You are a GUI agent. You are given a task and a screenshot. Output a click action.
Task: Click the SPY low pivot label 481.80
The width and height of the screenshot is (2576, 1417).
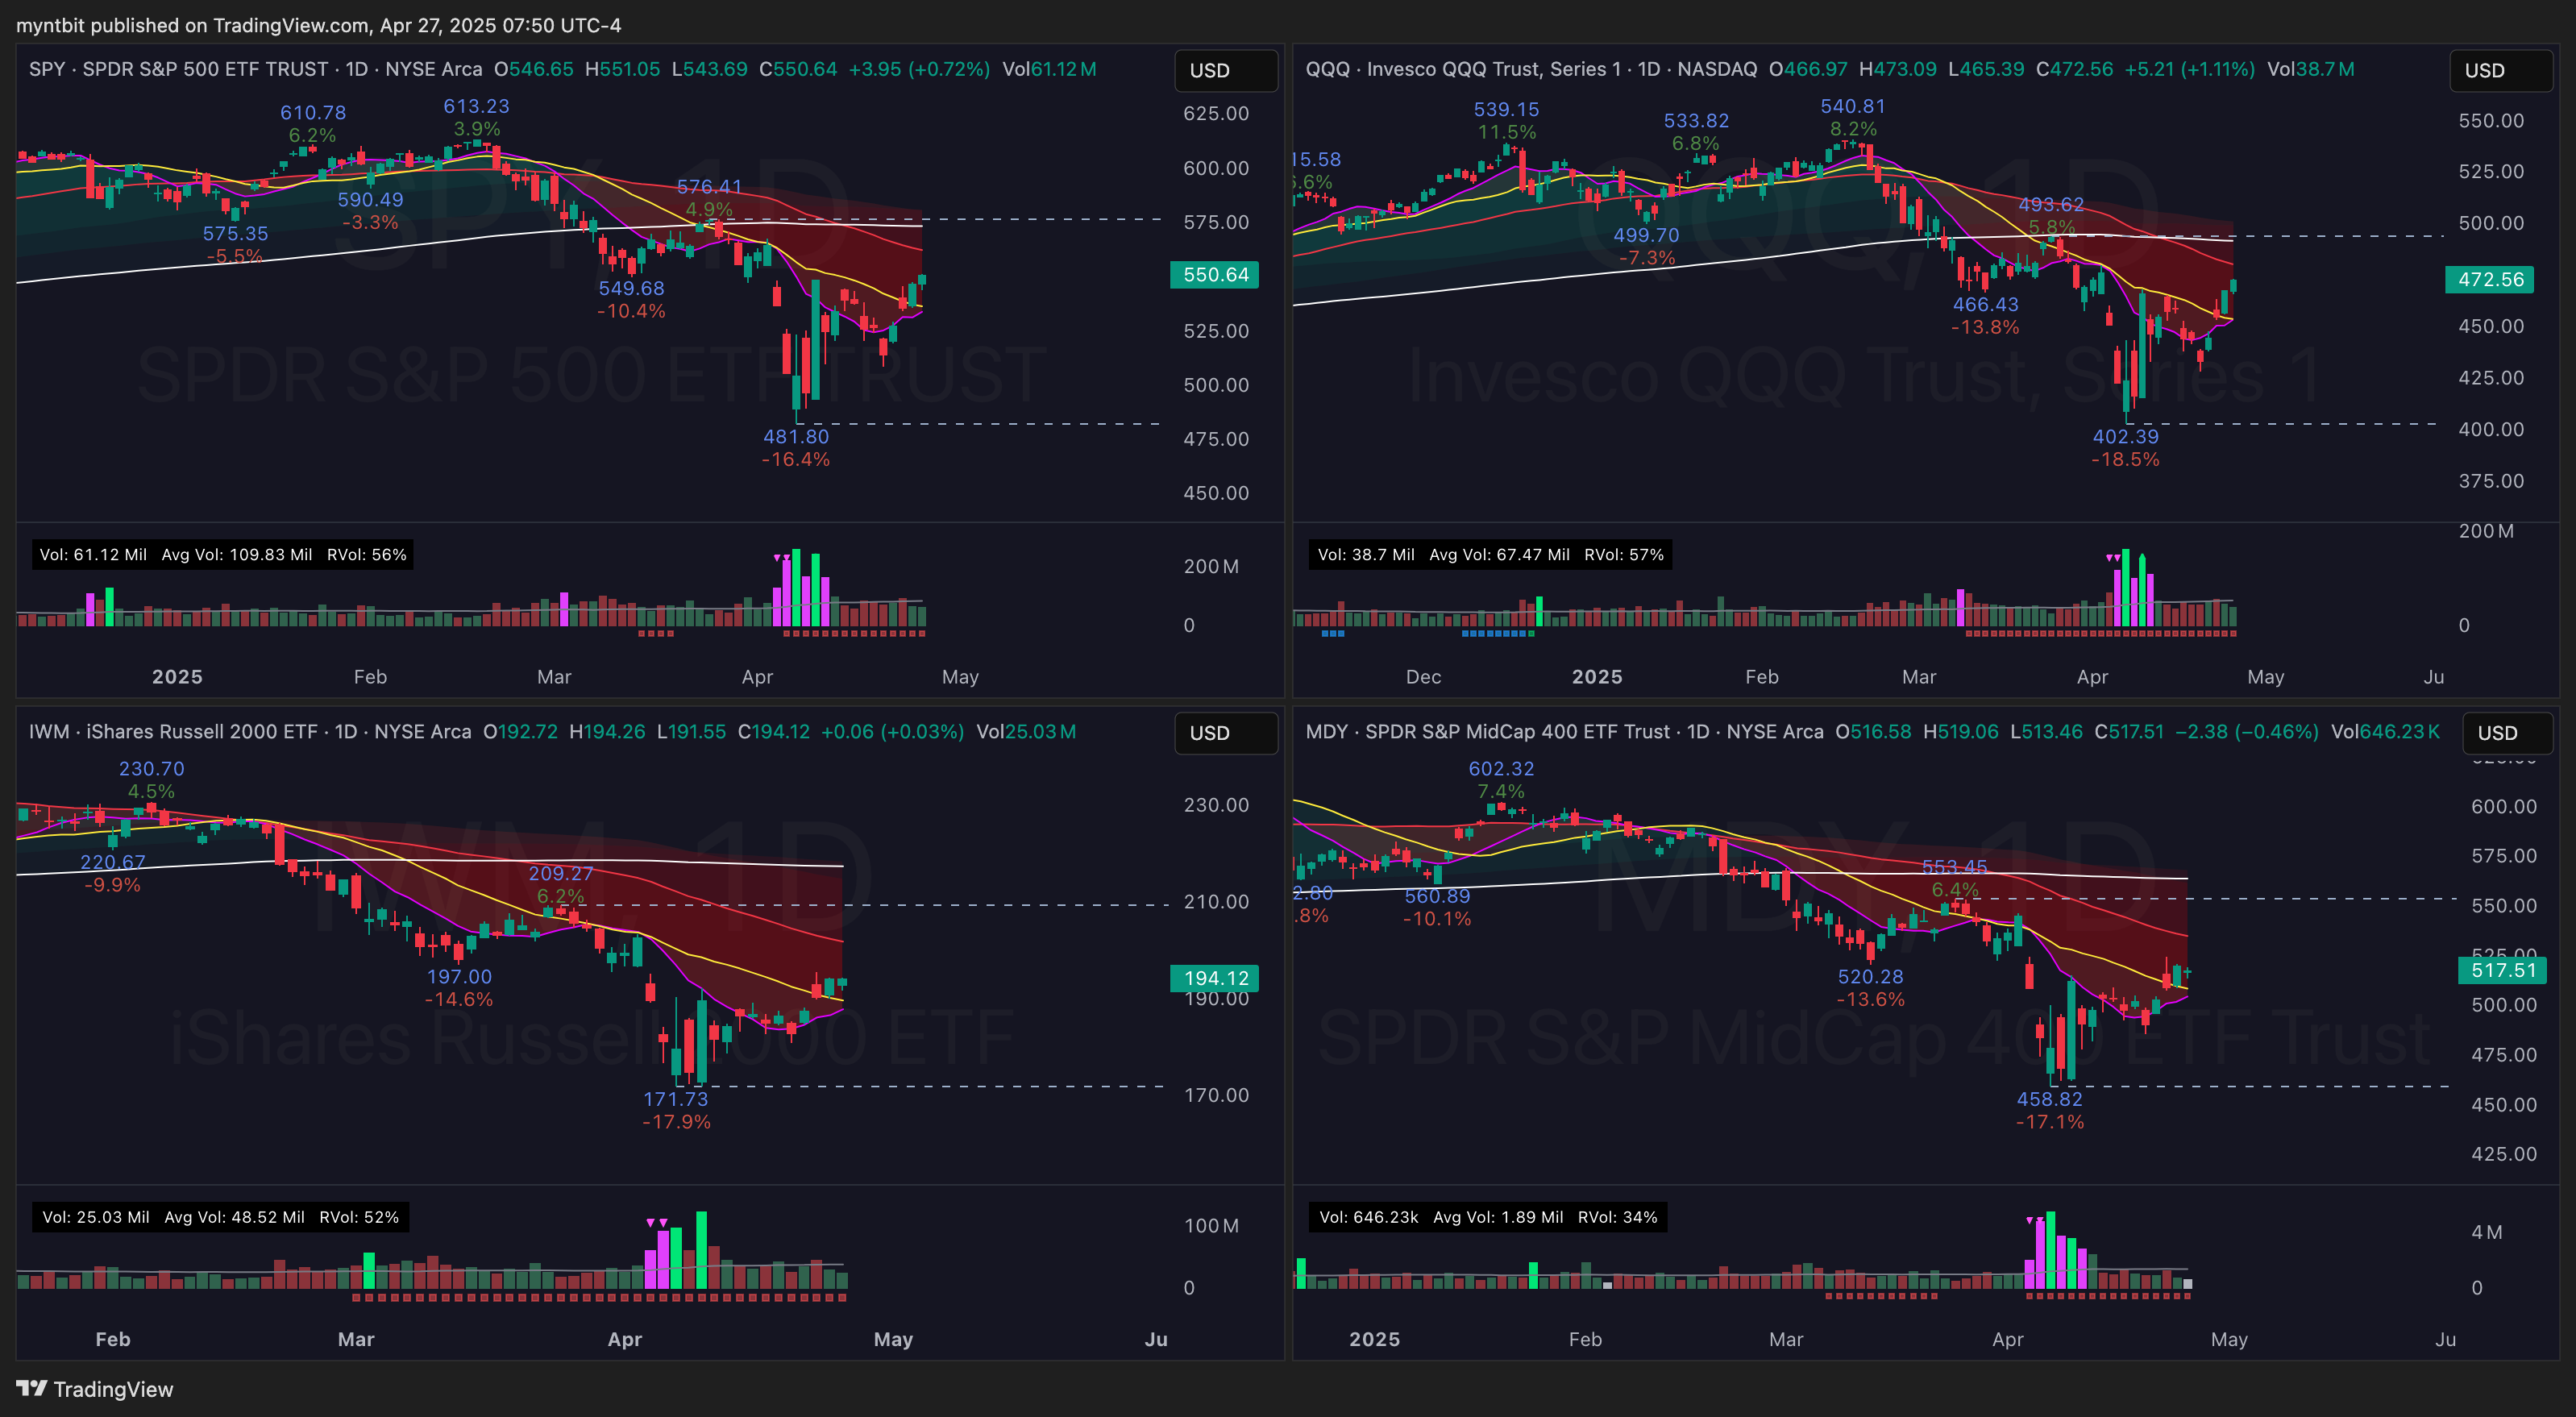coord(796,437)
